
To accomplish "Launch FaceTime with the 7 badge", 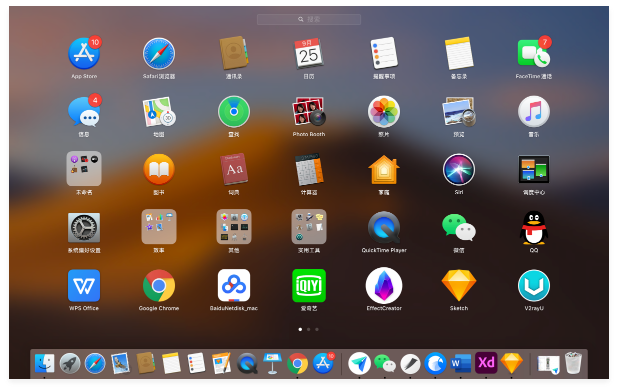I will click(x=534, y=53).
